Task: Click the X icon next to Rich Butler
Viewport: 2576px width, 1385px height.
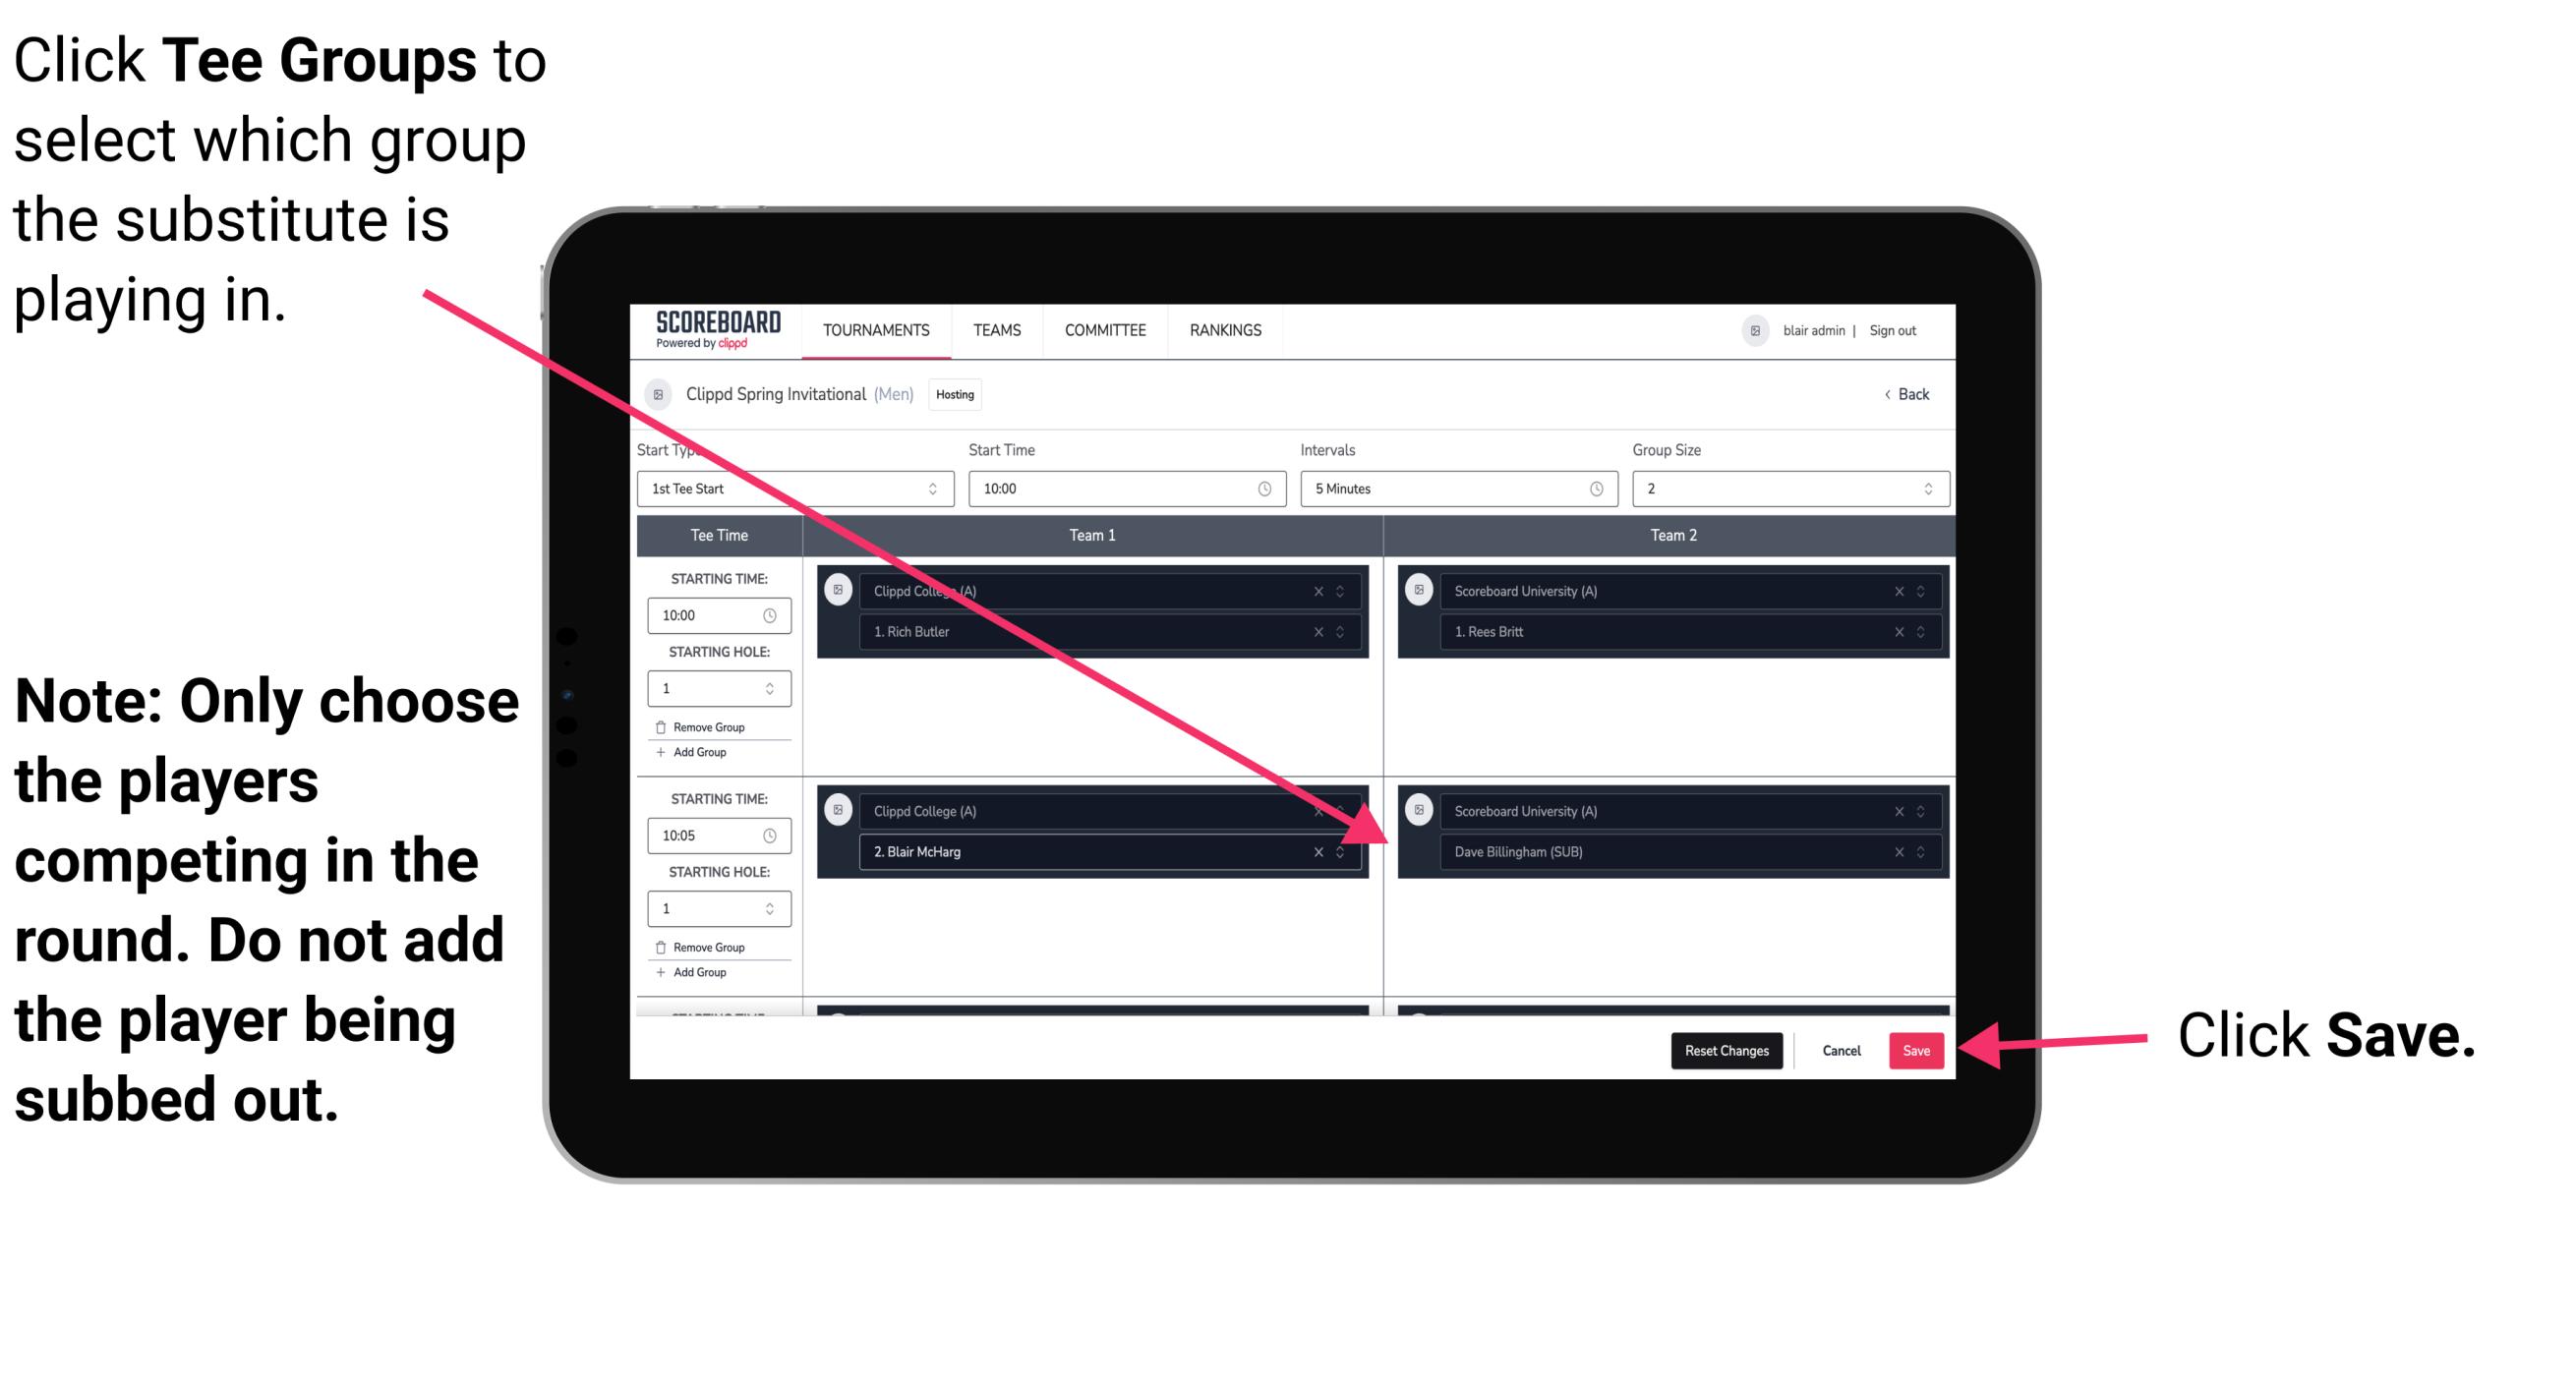Action: click(1322, 631)
